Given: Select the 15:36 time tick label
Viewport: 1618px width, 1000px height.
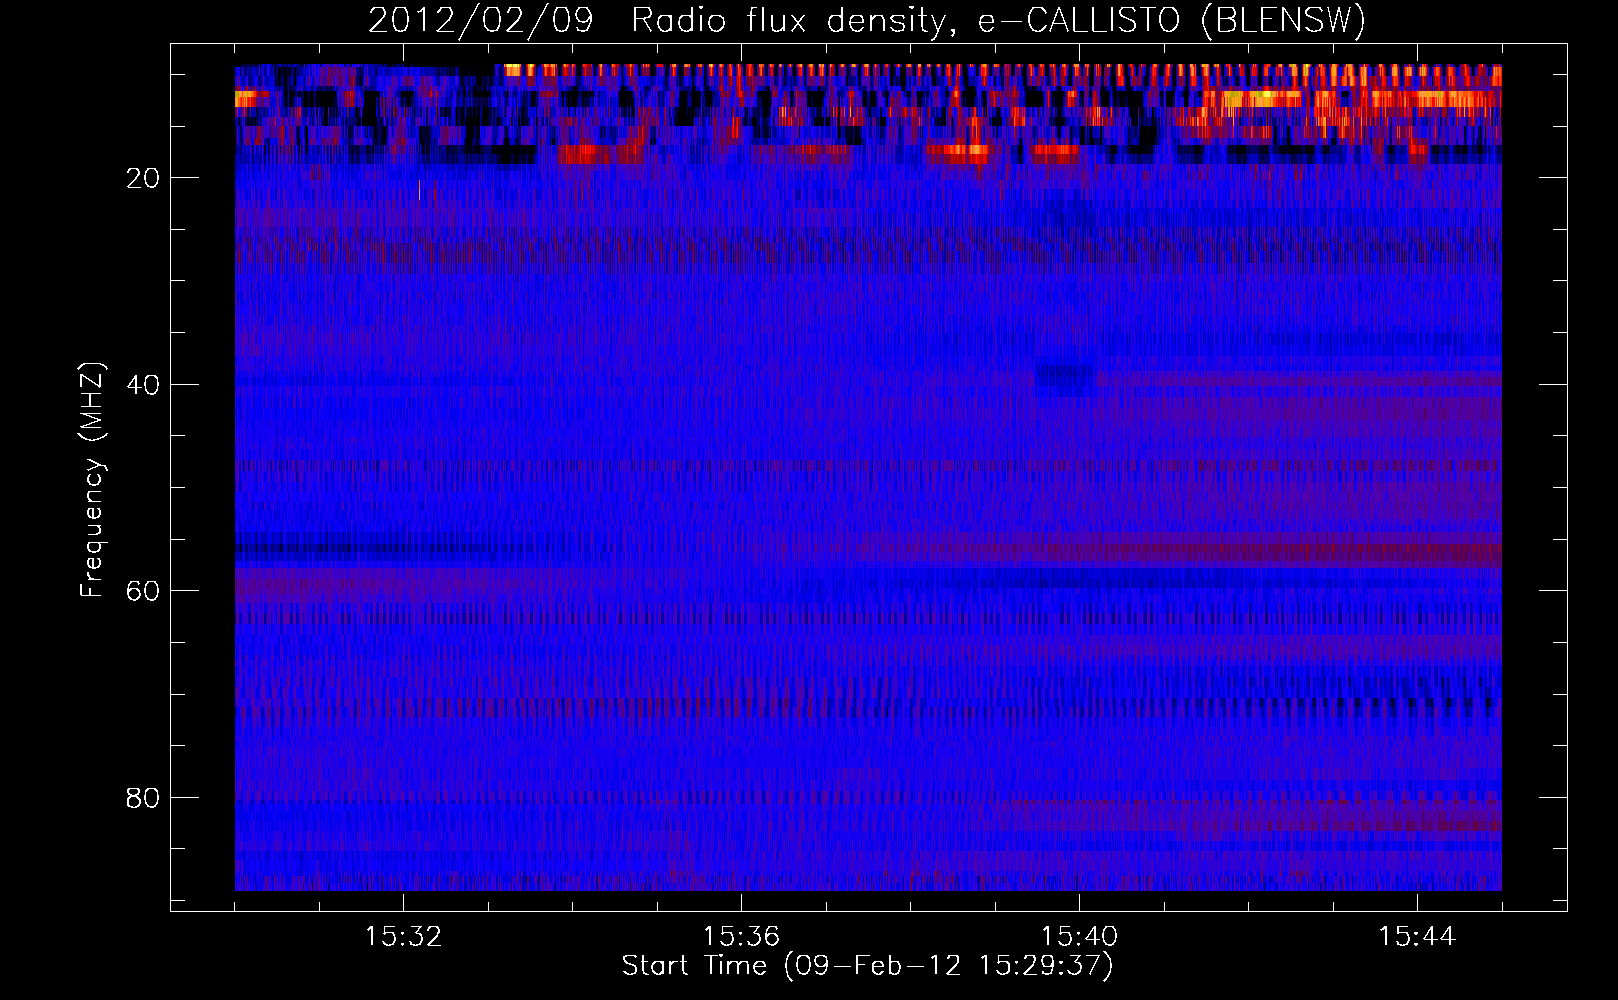Looking at the screenshot, I should point(741,937).
